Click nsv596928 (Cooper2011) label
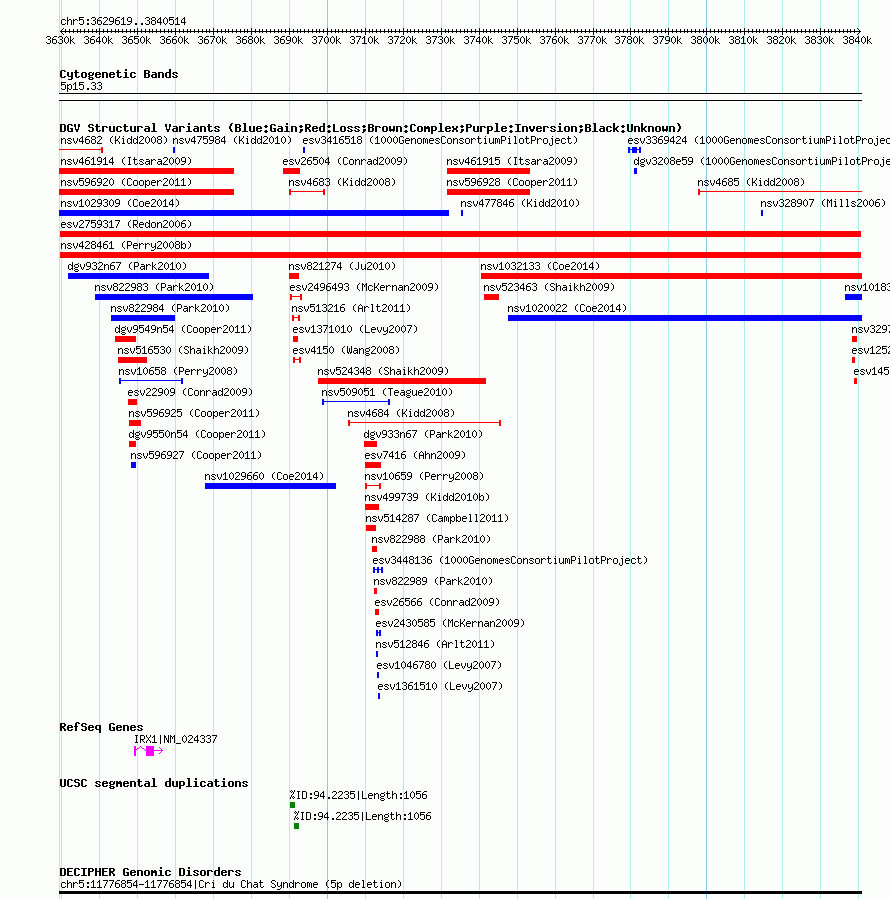890x899 pixels. click(x=512, y=182)
